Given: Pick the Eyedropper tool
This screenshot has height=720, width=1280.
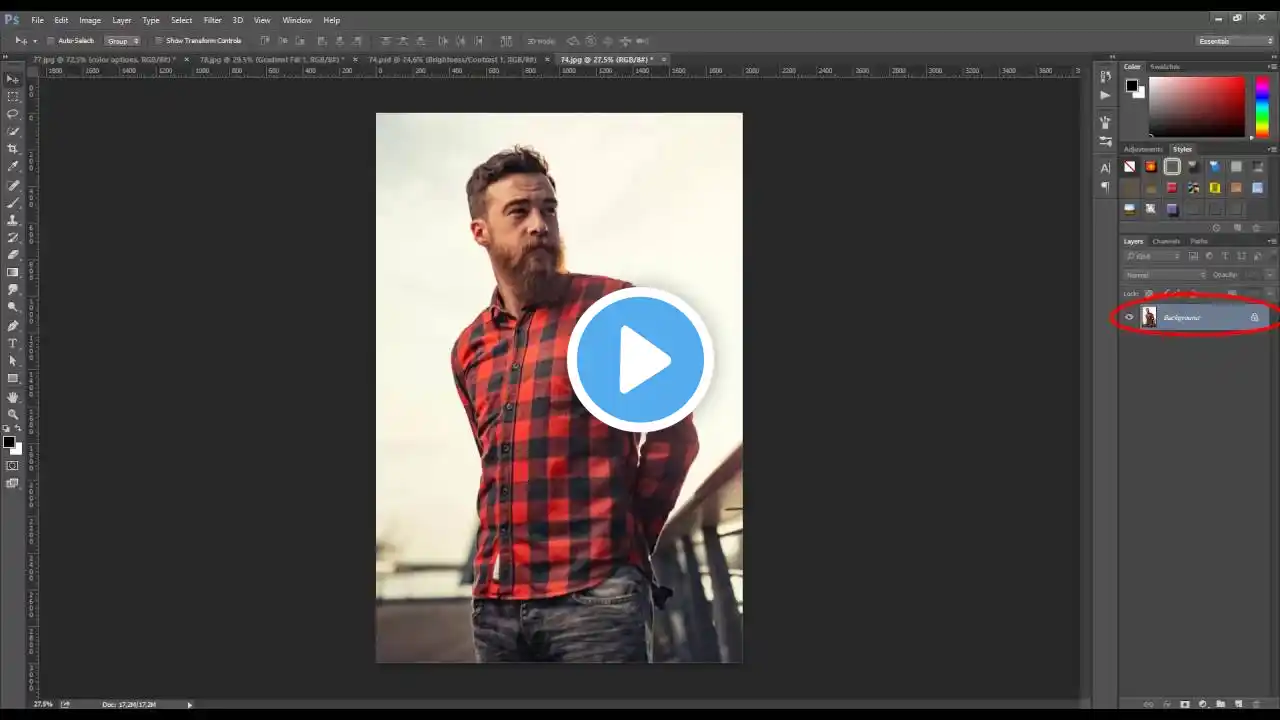Looking at the screenshot, I should tap(13, 166).
